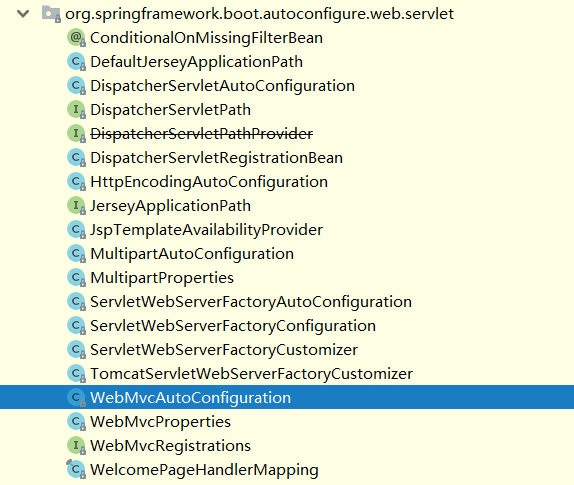Click class icon of JspTemplateAvailabilityProvider

pyautogui.click(x=77, y=230)
